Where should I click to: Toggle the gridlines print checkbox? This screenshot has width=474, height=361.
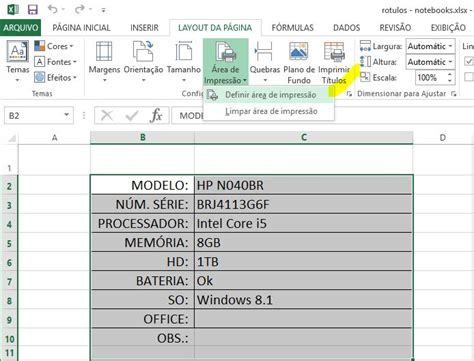(x=469, y=77)
